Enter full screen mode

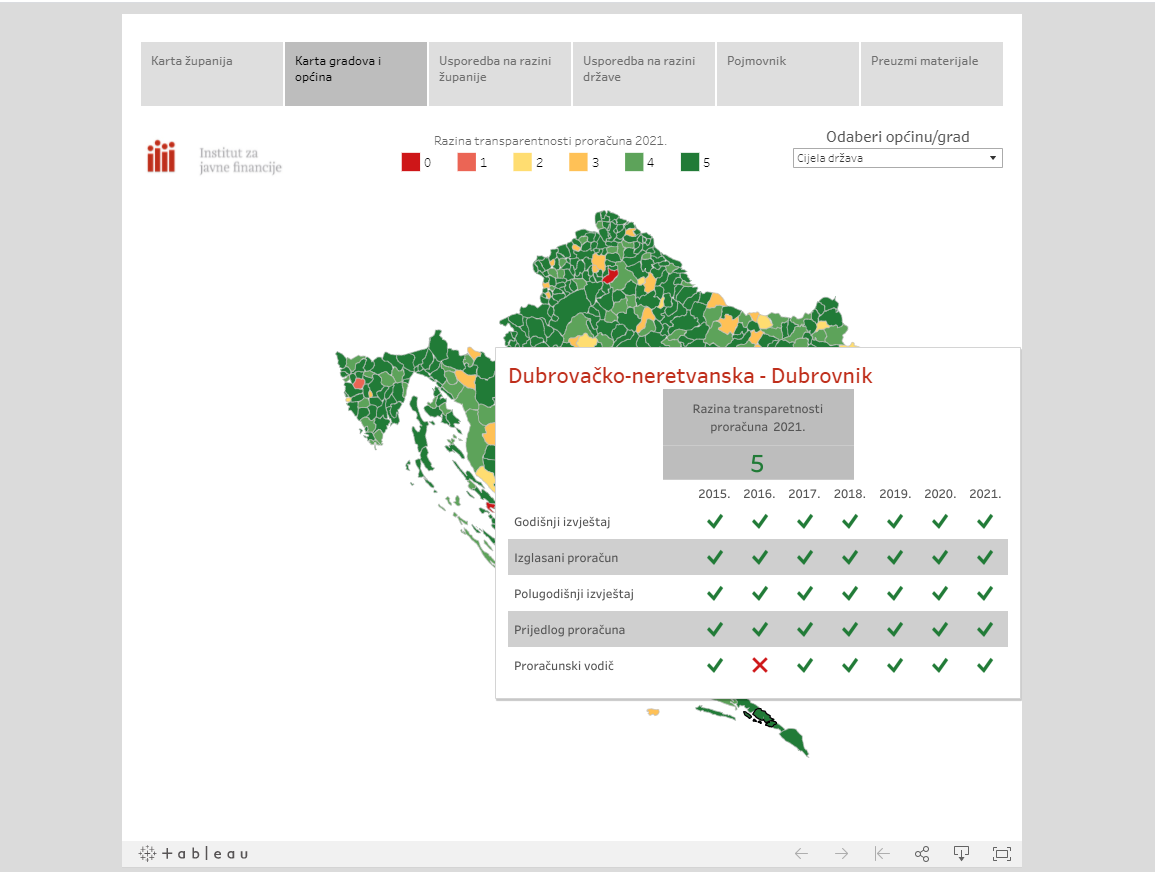coord(1002,853)
